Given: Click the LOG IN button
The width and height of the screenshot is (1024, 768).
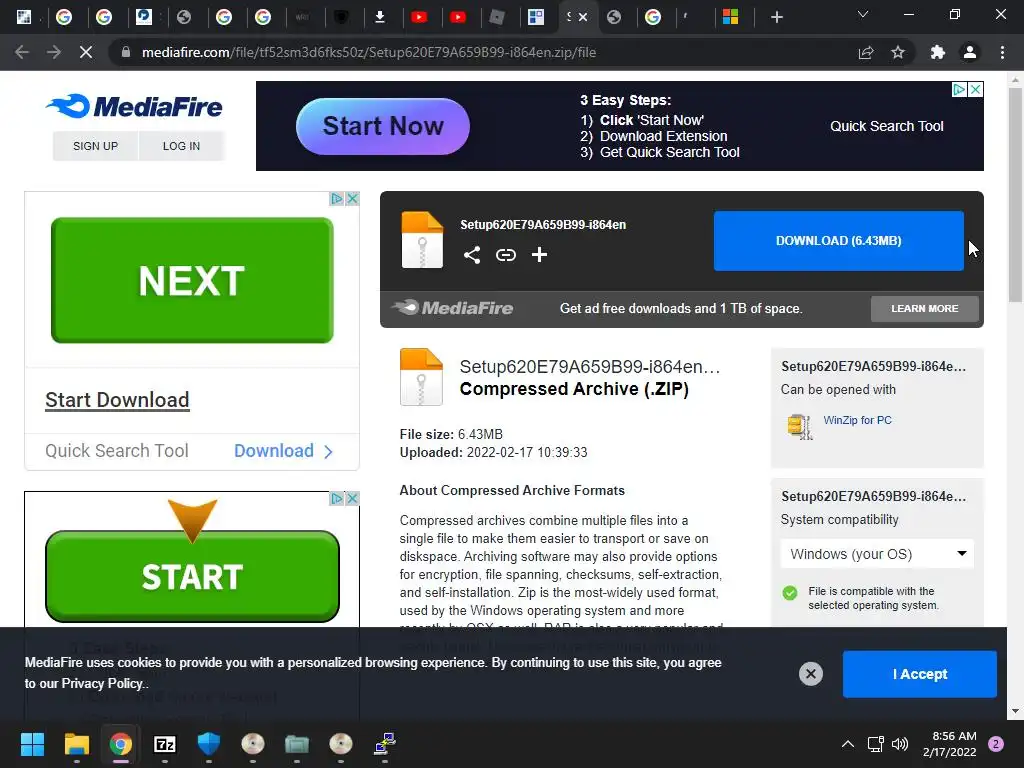Looking at the screenshot, I should click(x=181, y=146).
